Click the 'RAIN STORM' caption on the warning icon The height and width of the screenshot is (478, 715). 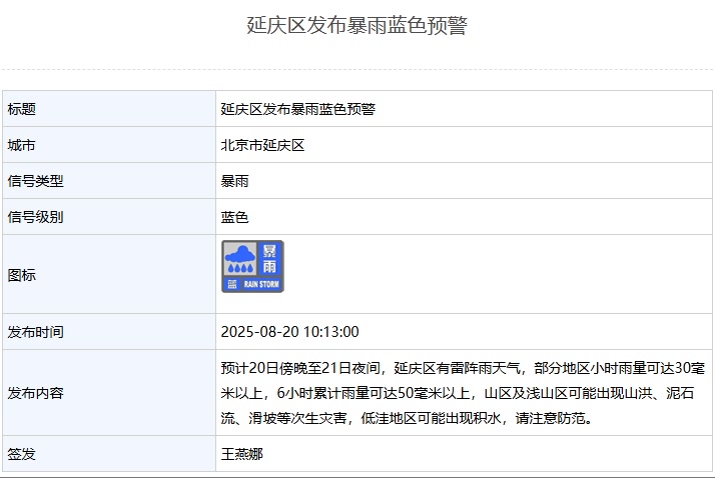pyautogui.click(x=263, y=285)
